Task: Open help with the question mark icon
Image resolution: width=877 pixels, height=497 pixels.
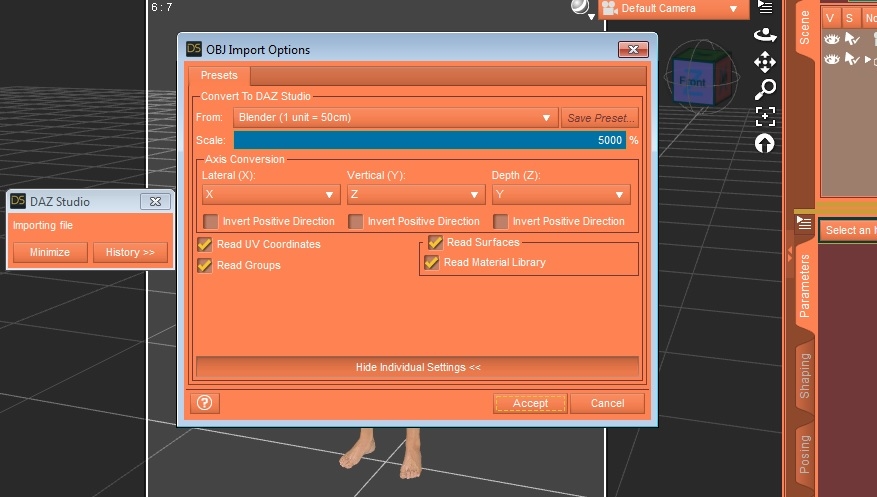Action: coord(205,403)
